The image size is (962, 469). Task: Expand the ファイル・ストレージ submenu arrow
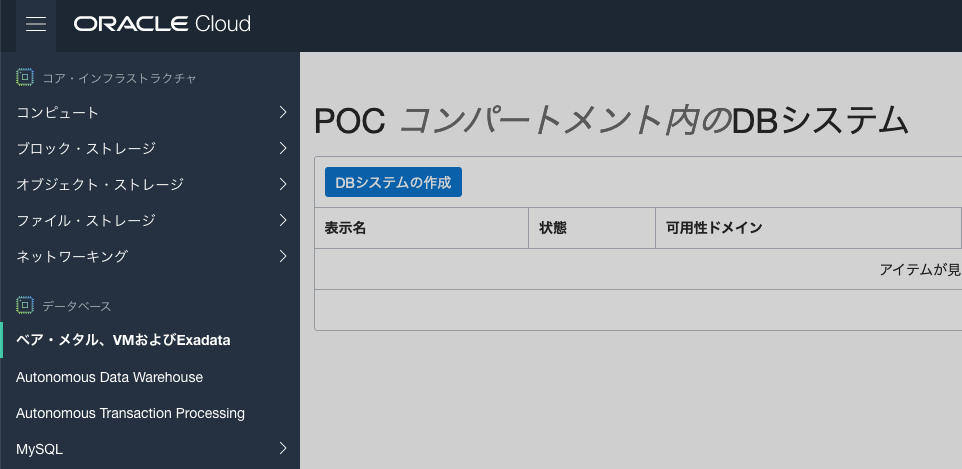pos(283,220)
